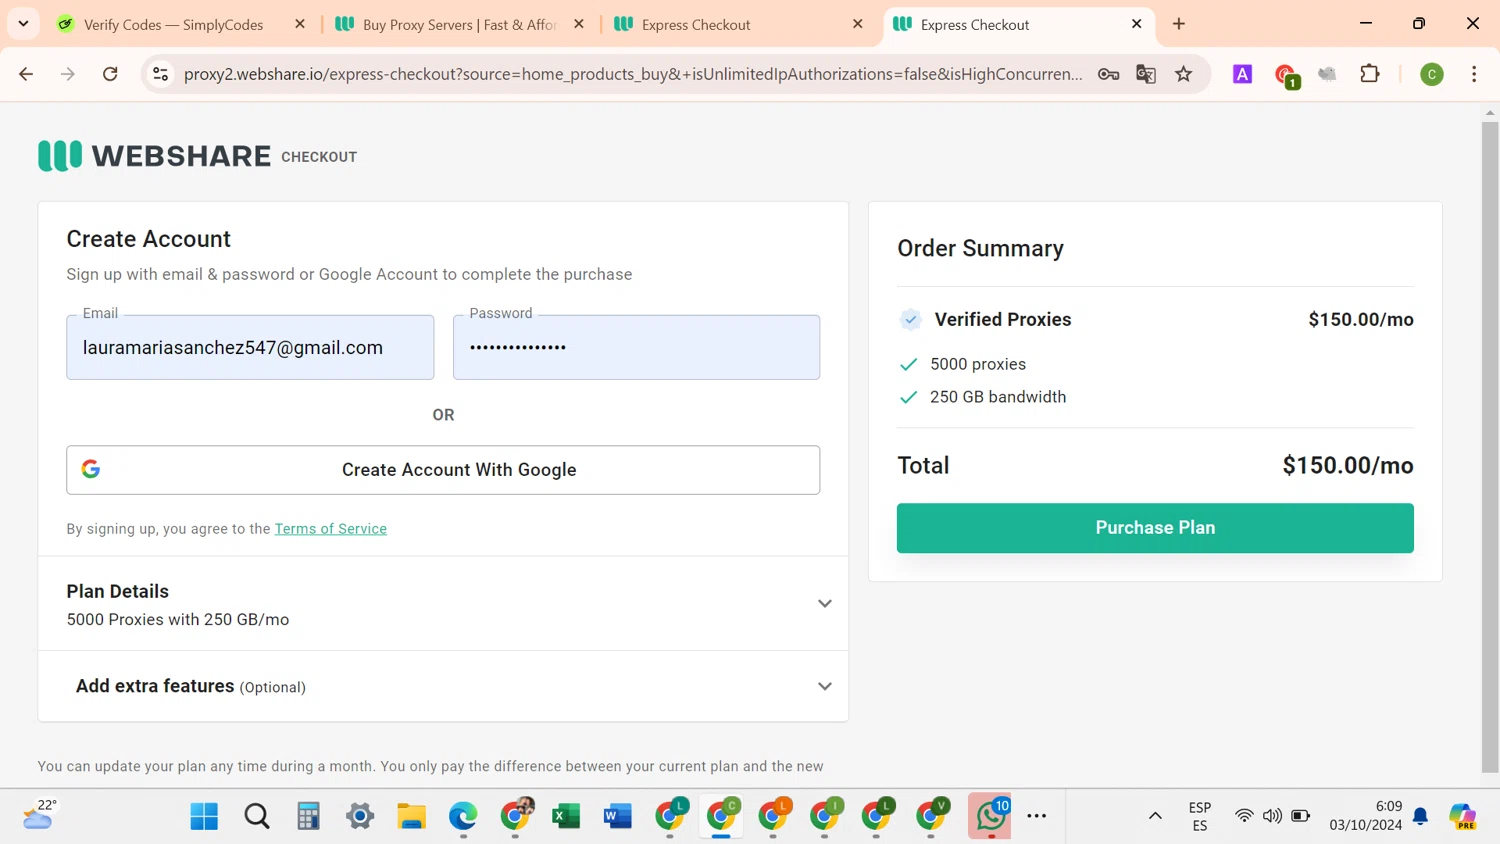
Task: Open the clock showing 6:09 and 03/10/2024
Action: [1366, 816]
